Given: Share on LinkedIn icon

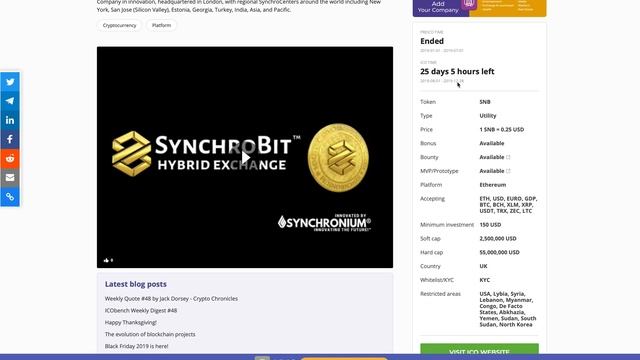Looking at the screenshot, I should pos(10,120).
